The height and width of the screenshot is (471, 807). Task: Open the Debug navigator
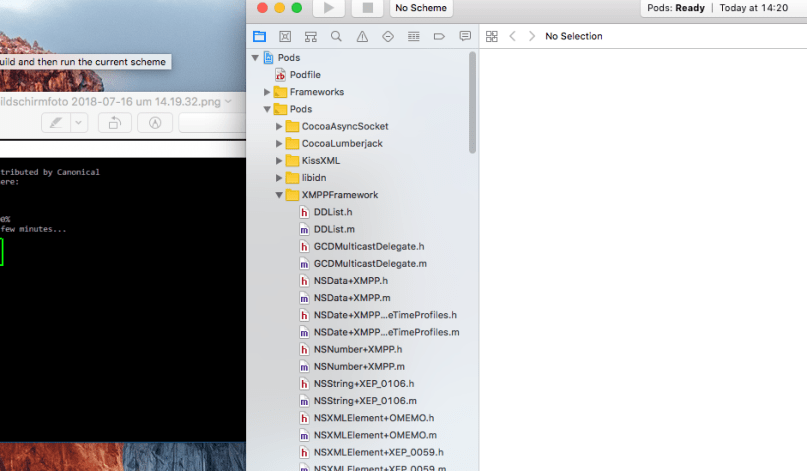tap(414, 36)
